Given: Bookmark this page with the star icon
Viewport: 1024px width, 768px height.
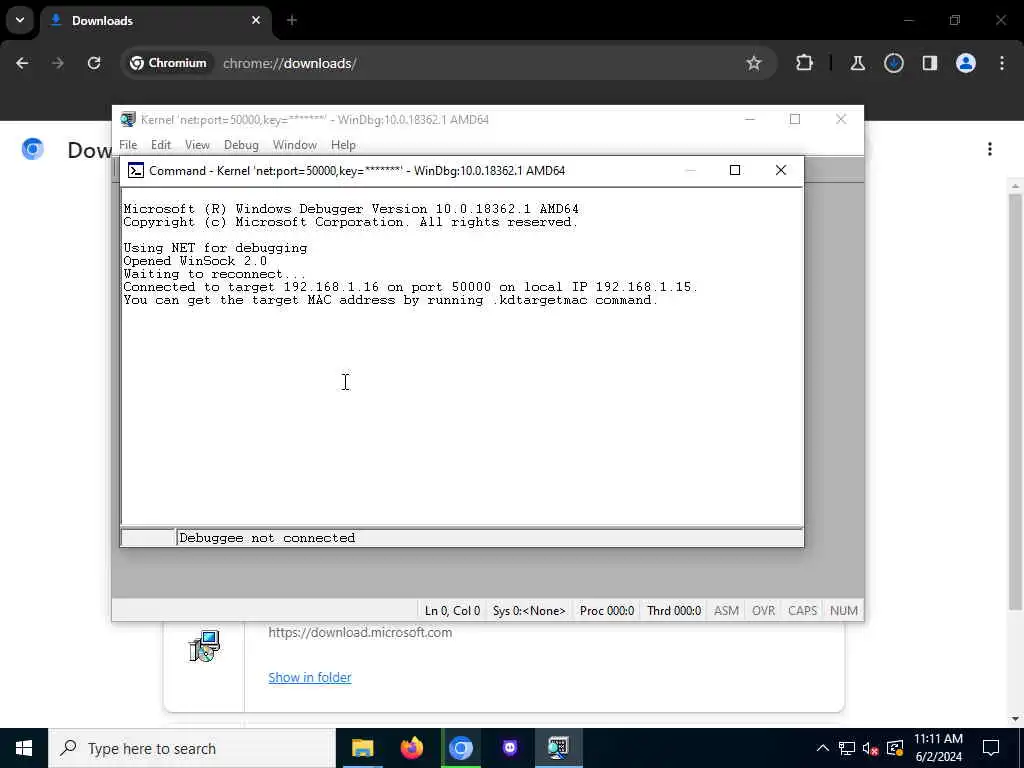Looking at the screenshot, I should pyautogui.click(x=754, y=63).
